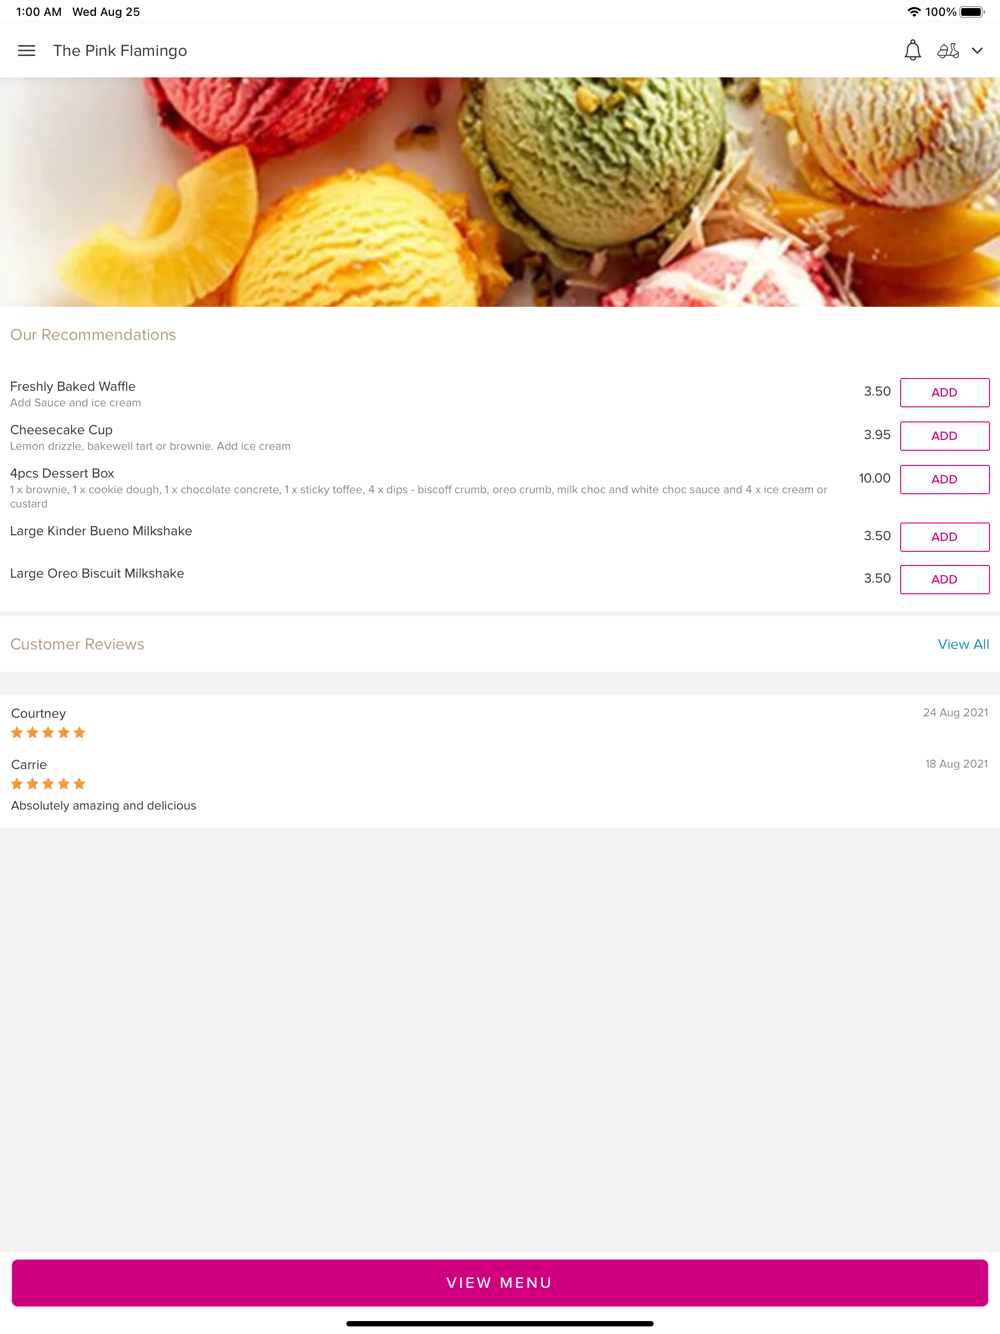Tap Courtney's star rating row
The width and height of the screenshot is (1000, 1334).
point(48,733)
